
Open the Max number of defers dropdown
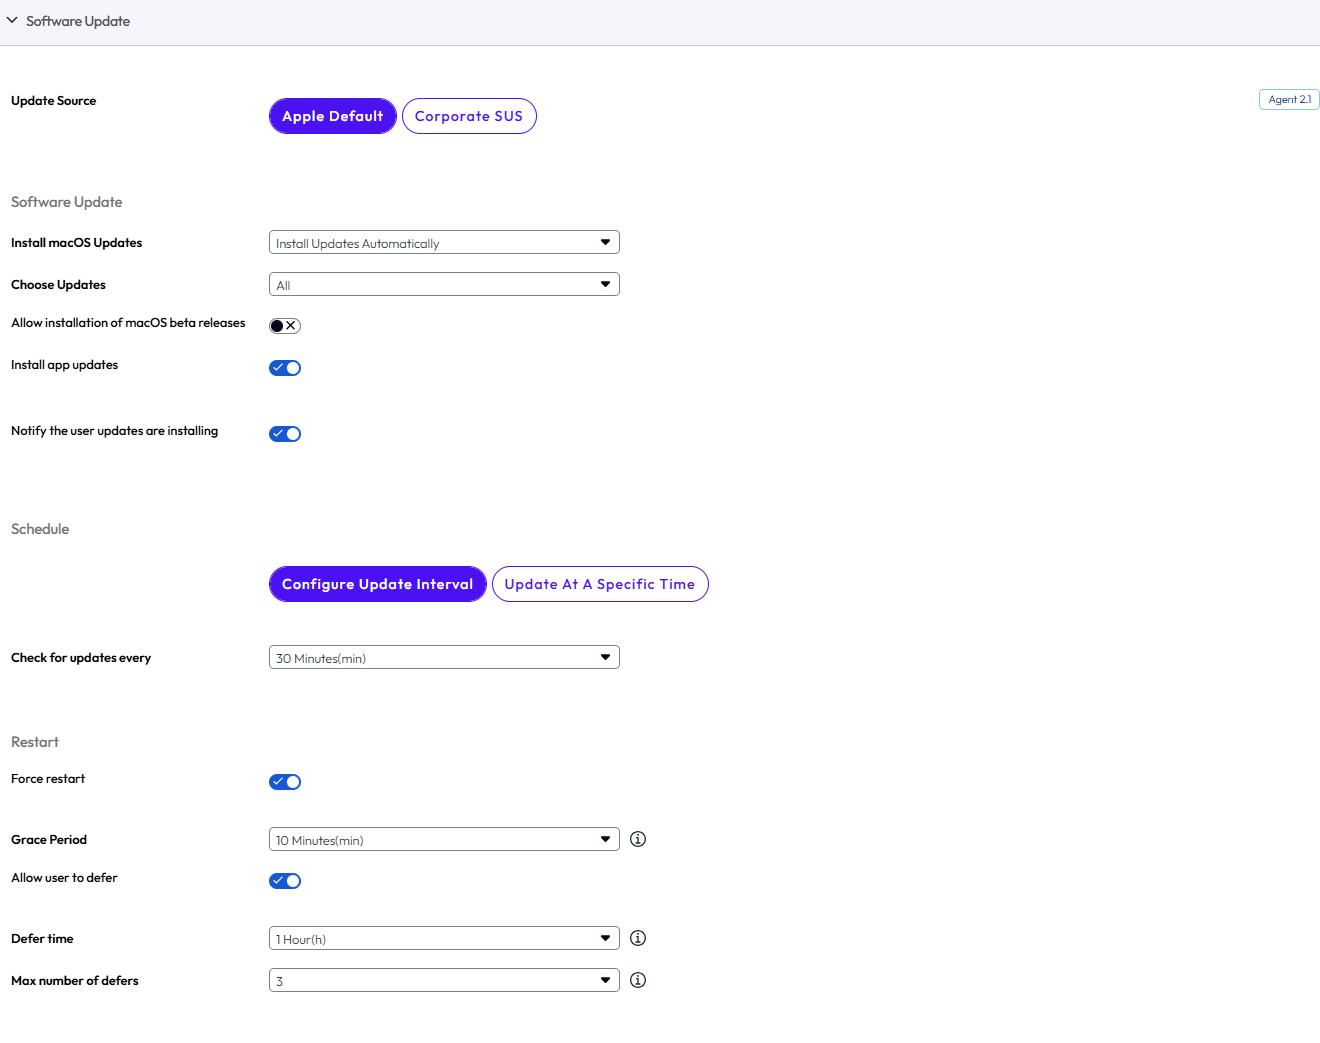tap(444, 980)
